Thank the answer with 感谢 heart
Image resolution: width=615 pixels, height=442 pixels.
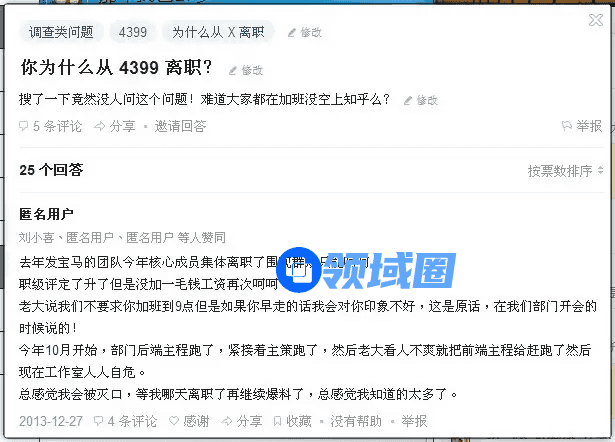[x=189, y=421]
